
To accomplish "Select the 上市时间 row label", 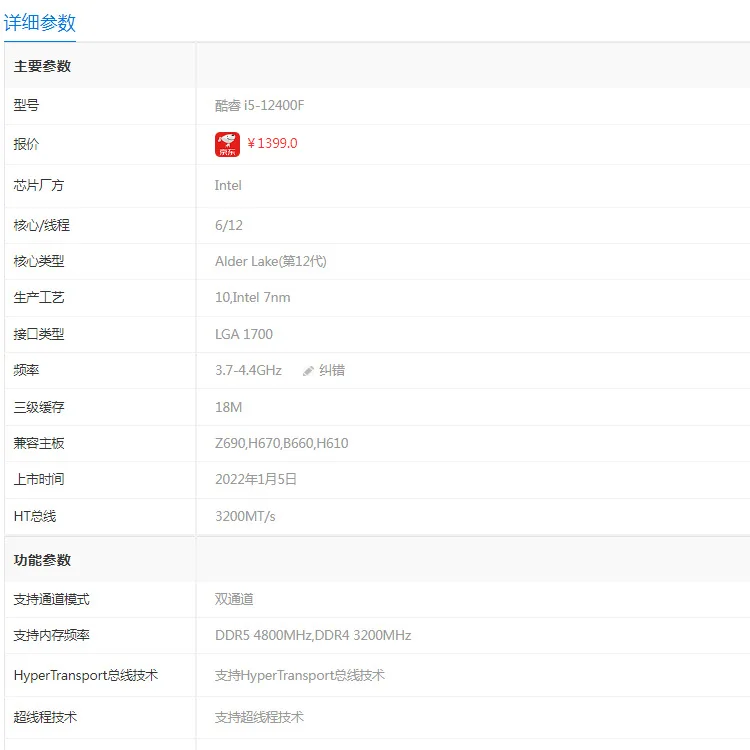I will (39, 479).
